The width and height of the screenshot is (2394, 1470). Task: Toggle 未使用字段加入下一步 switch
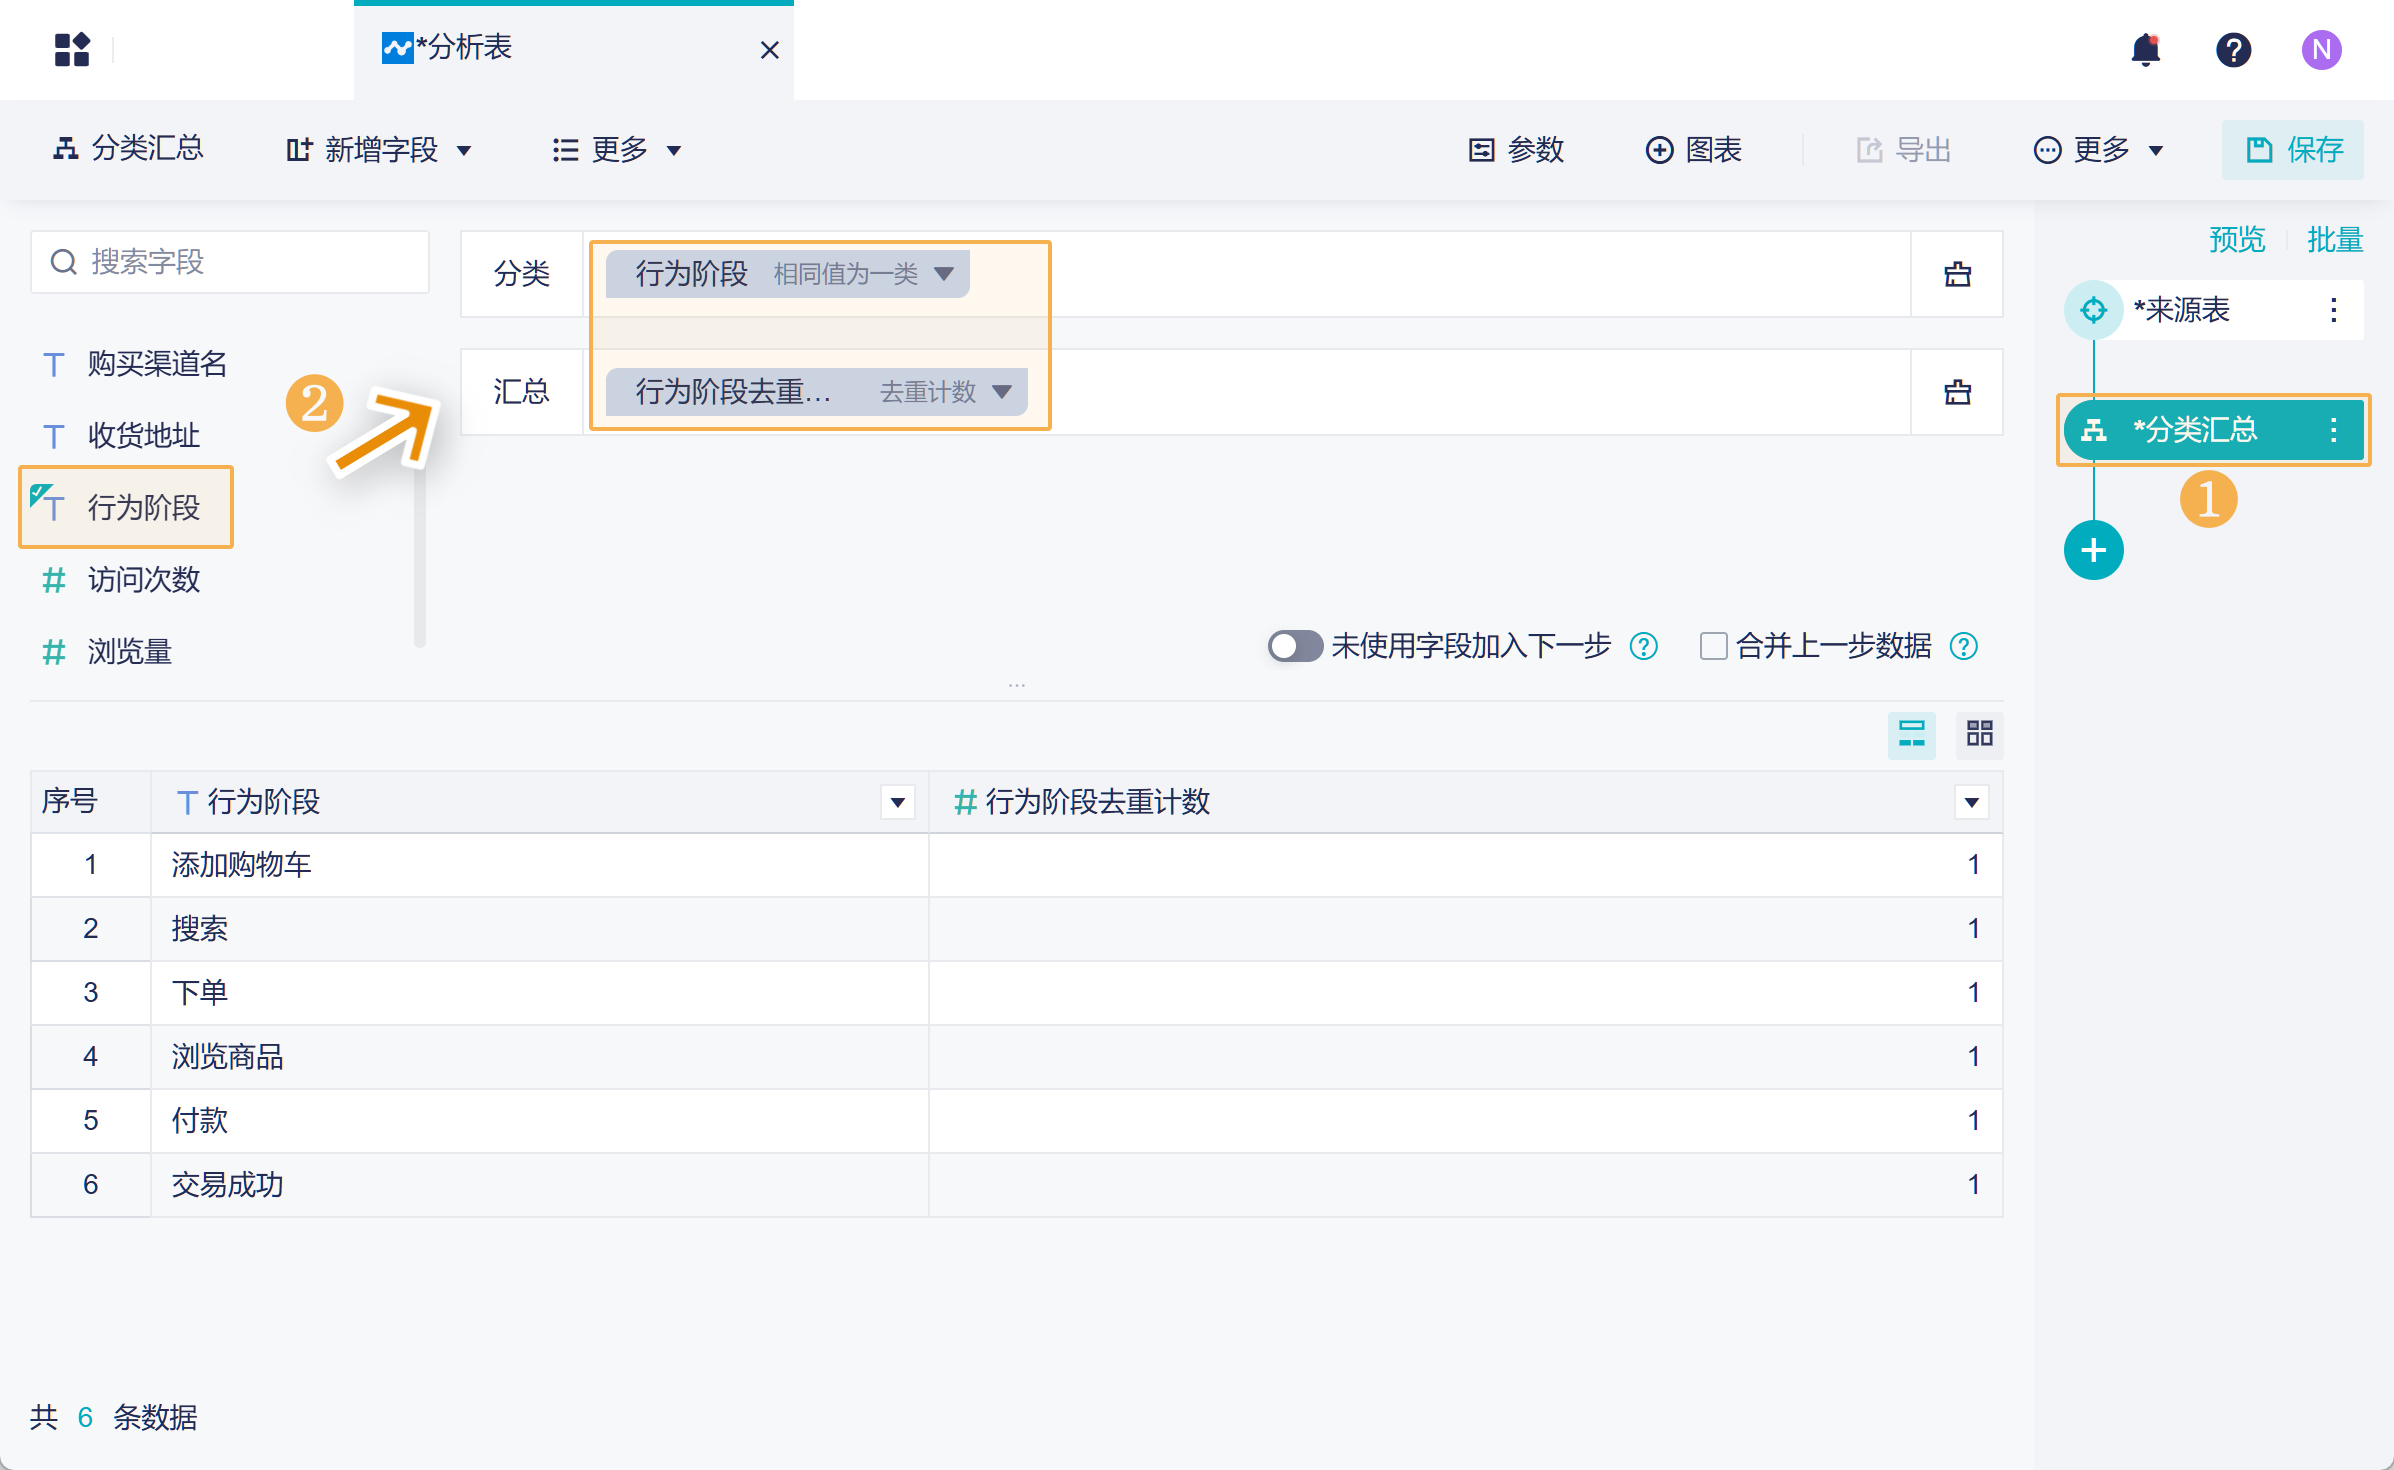click(x=1294, y=646)
